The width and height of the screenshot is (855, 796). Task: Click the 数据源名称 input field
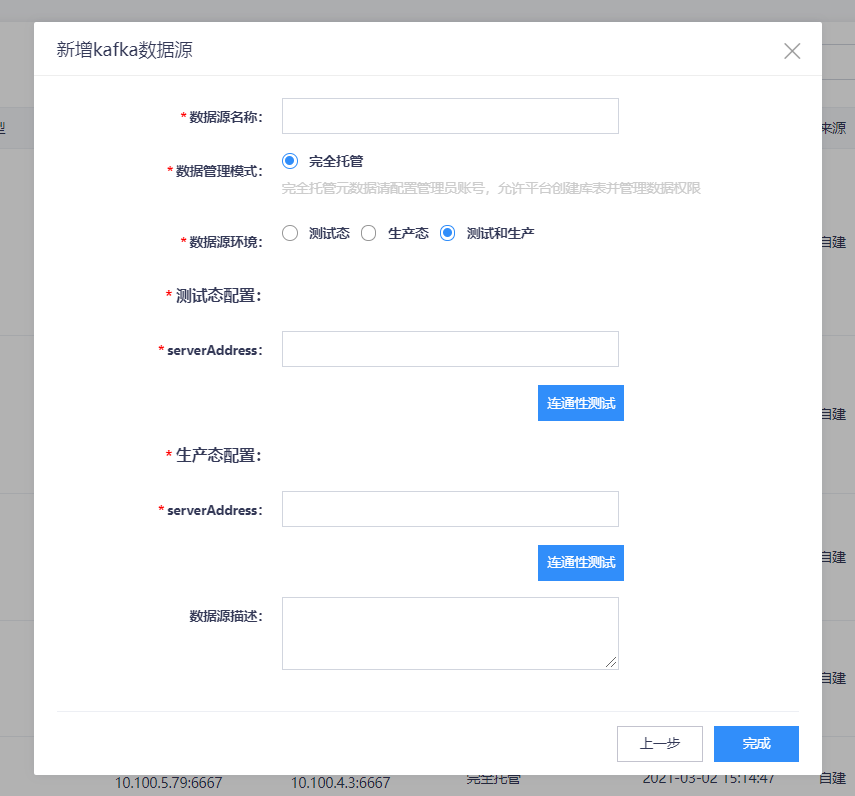[450, 116]
